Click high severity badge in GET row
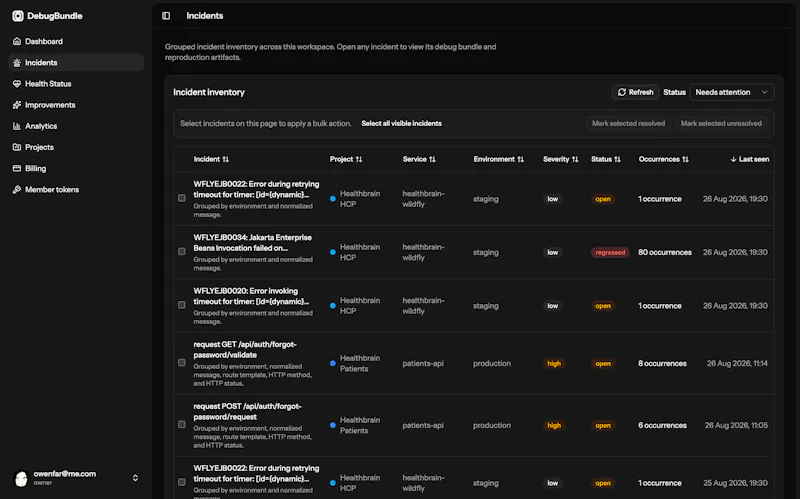This screenshot has height=499, width=800. click(554, 364)
